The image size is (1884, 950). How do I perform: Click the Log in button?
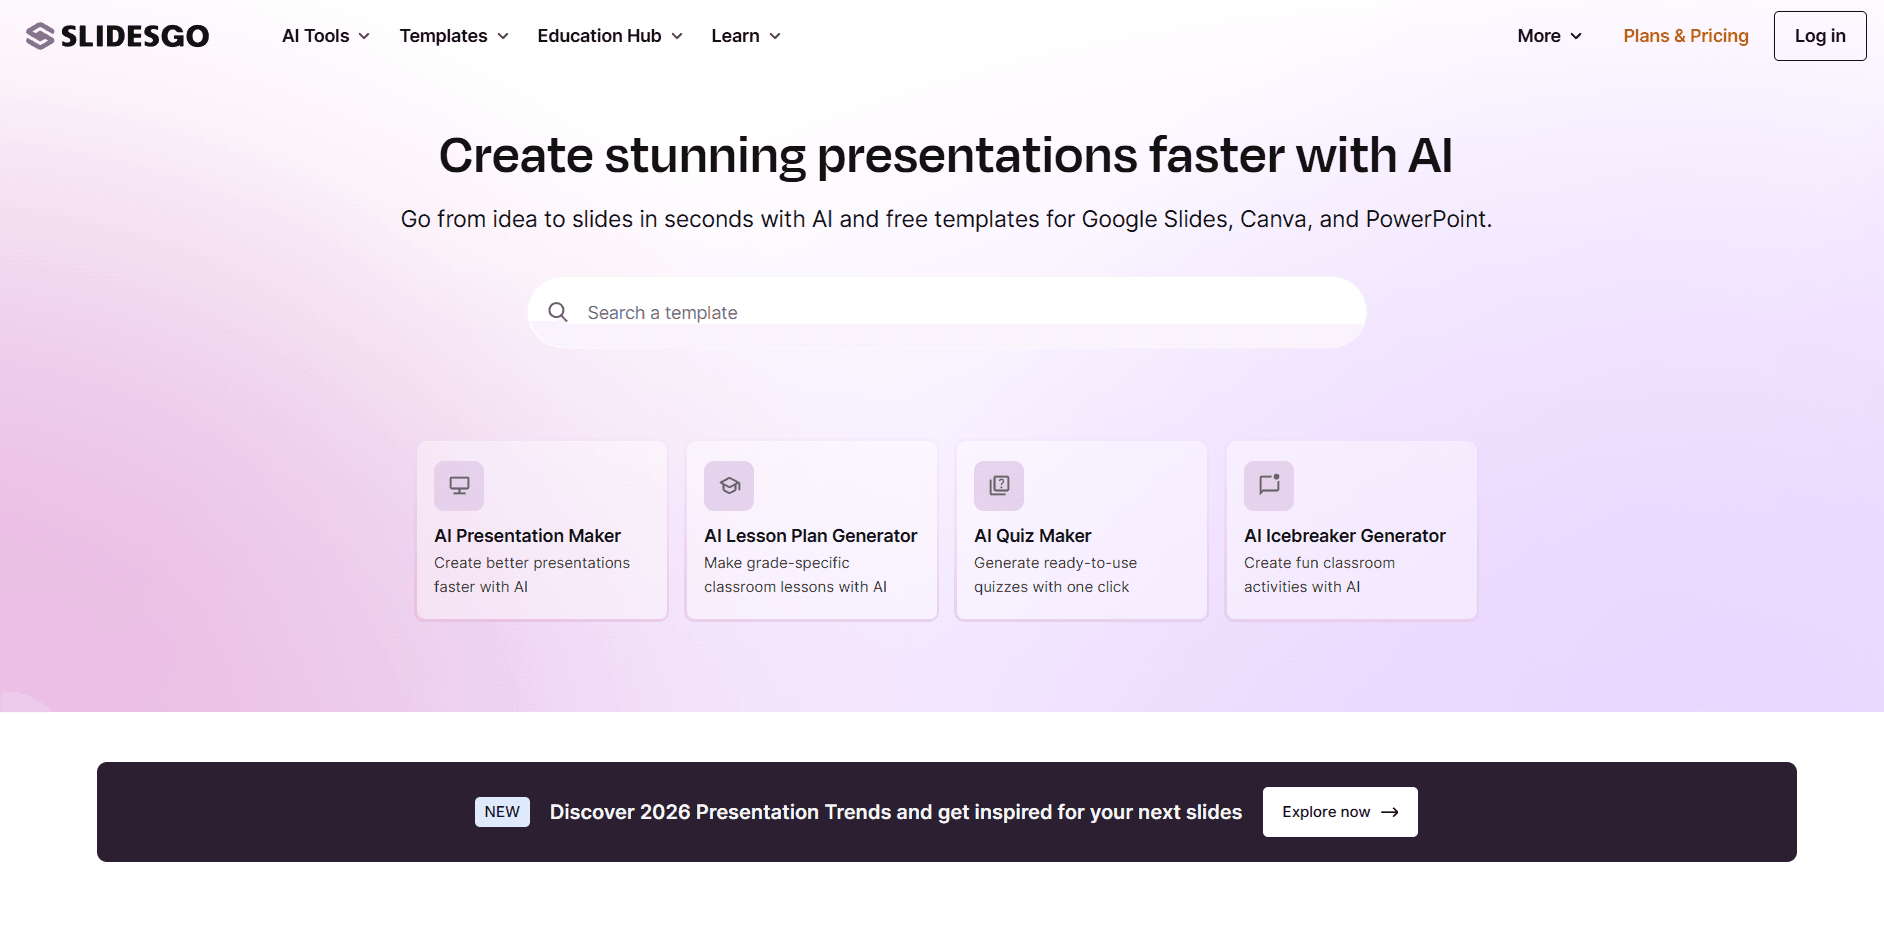(1820, 36)
